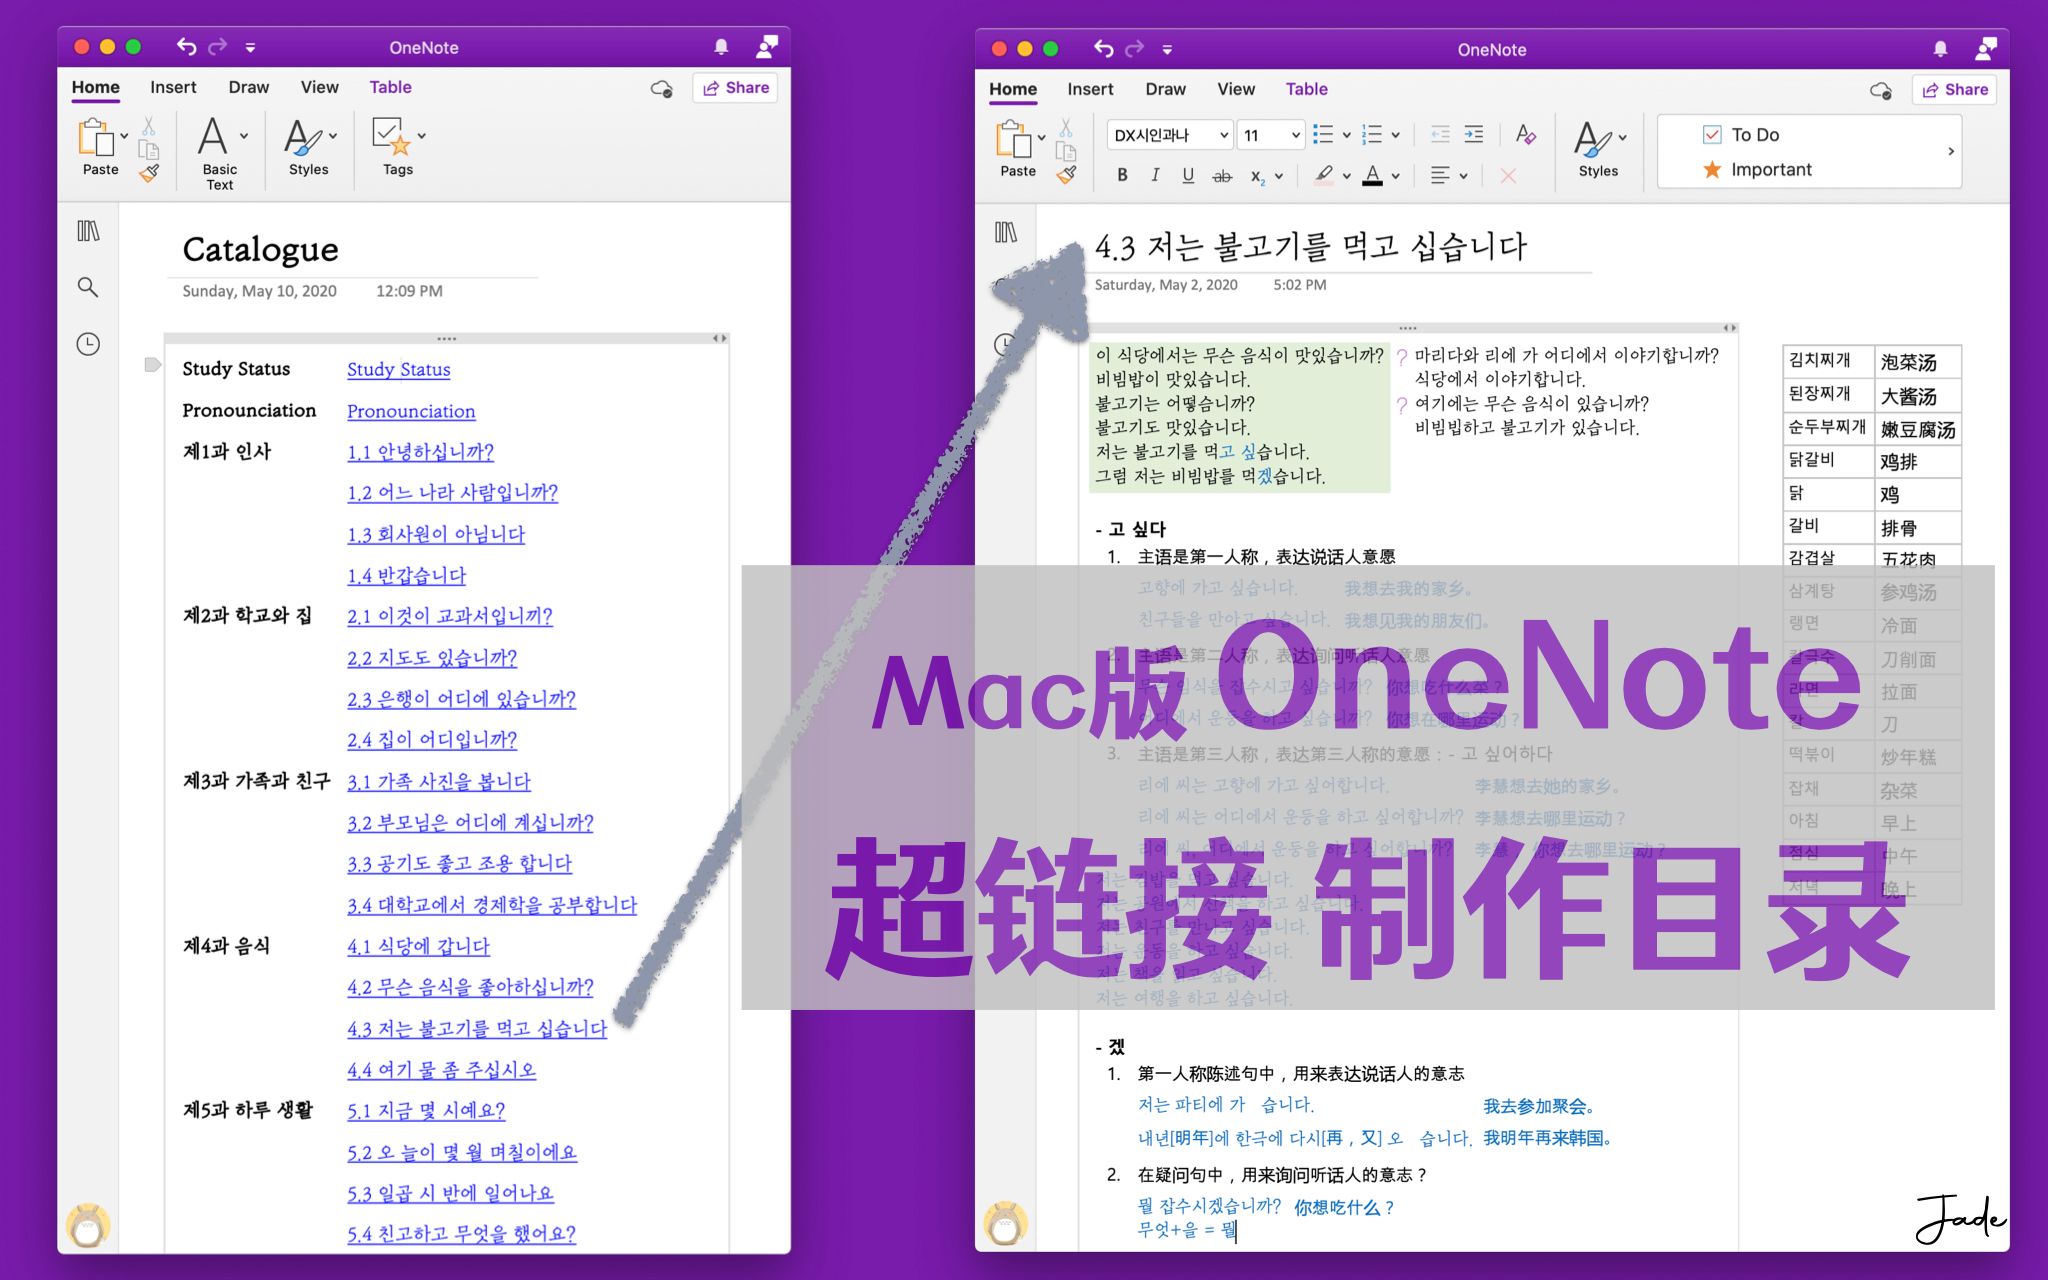The image size is (2048, 1280).
Task: Click Catalogue page title field
Action: [261, 249]
